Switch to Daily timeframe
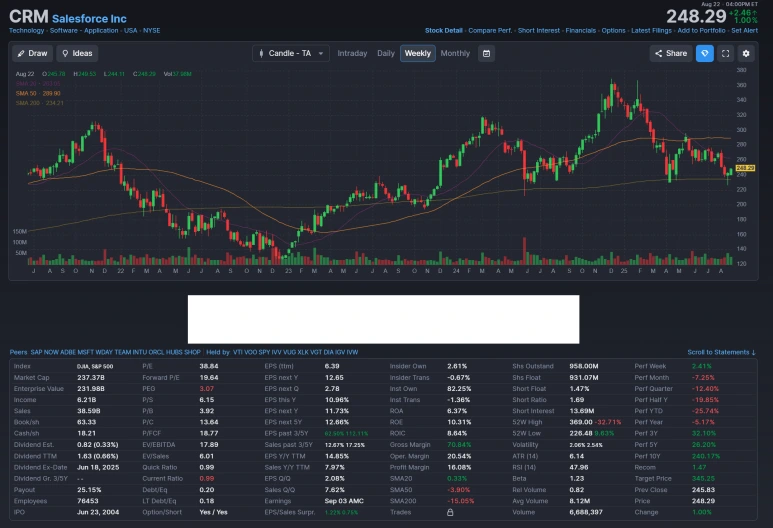This screenshot has height=528, width=773. coord(386,53)
